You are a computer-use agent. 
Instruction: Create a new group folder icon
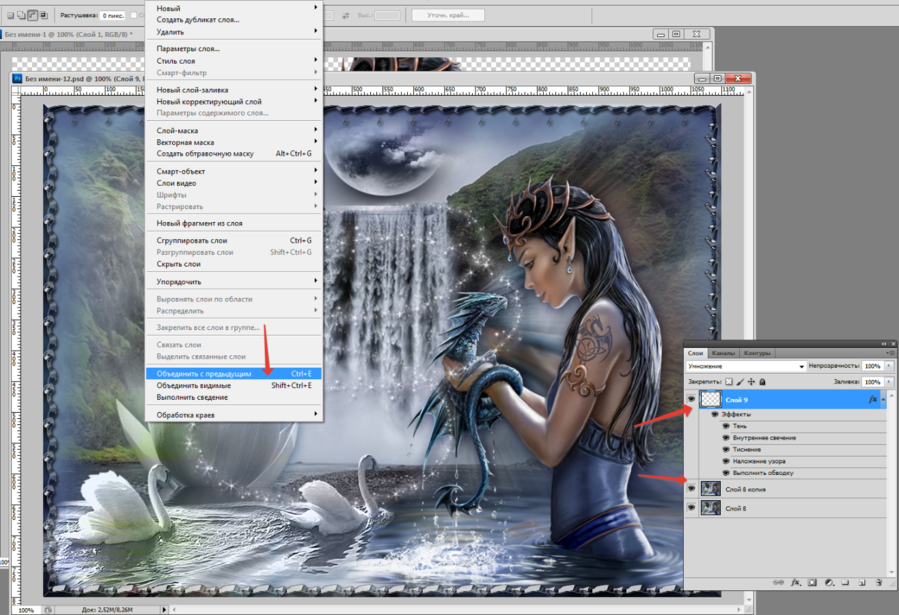(845, 582)
